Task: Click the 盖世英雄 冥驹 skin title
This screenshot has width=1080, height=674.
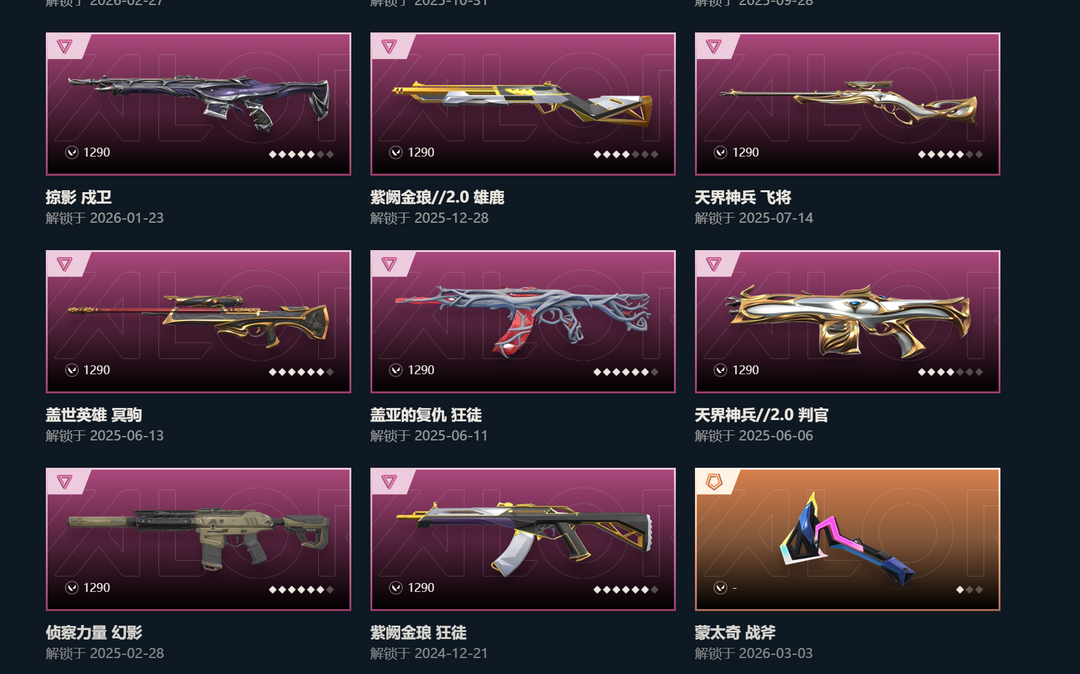Action: pyautogui.click(x=94, y=414)
